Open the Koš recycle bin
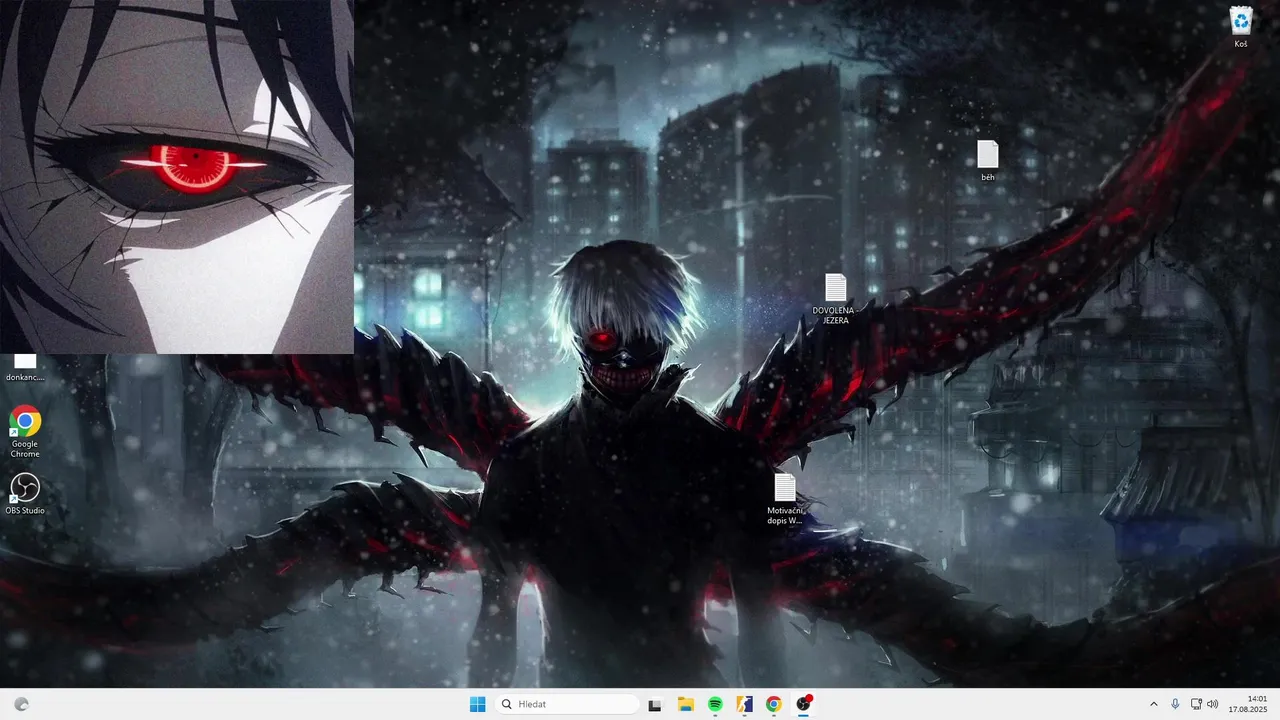 pyautogui.click(x=1241, y=27)
